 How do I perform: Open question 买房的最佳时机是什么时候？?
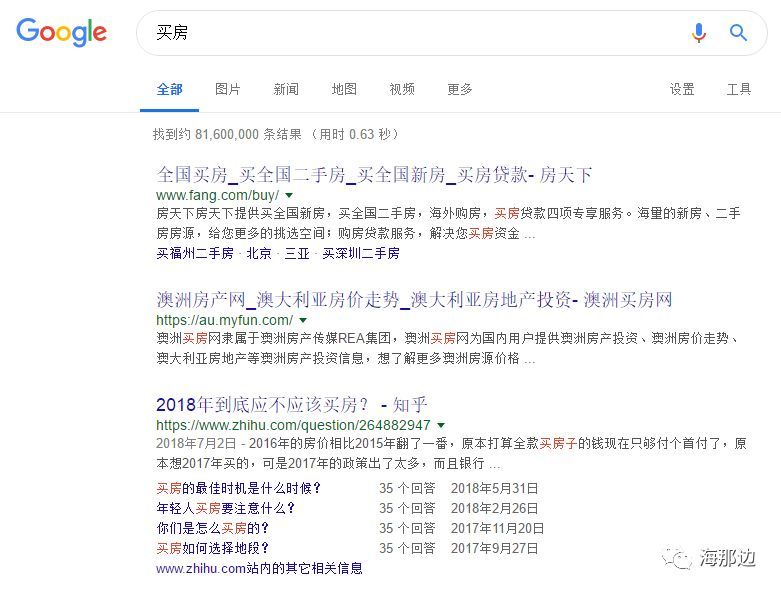point(239,488)
